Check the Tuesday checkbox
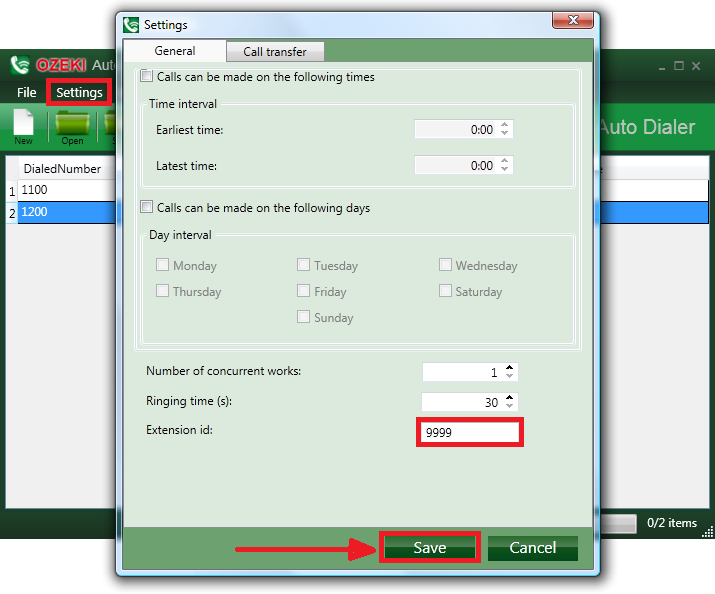Screen dimensions: 715x594 (x=303, y=265)
